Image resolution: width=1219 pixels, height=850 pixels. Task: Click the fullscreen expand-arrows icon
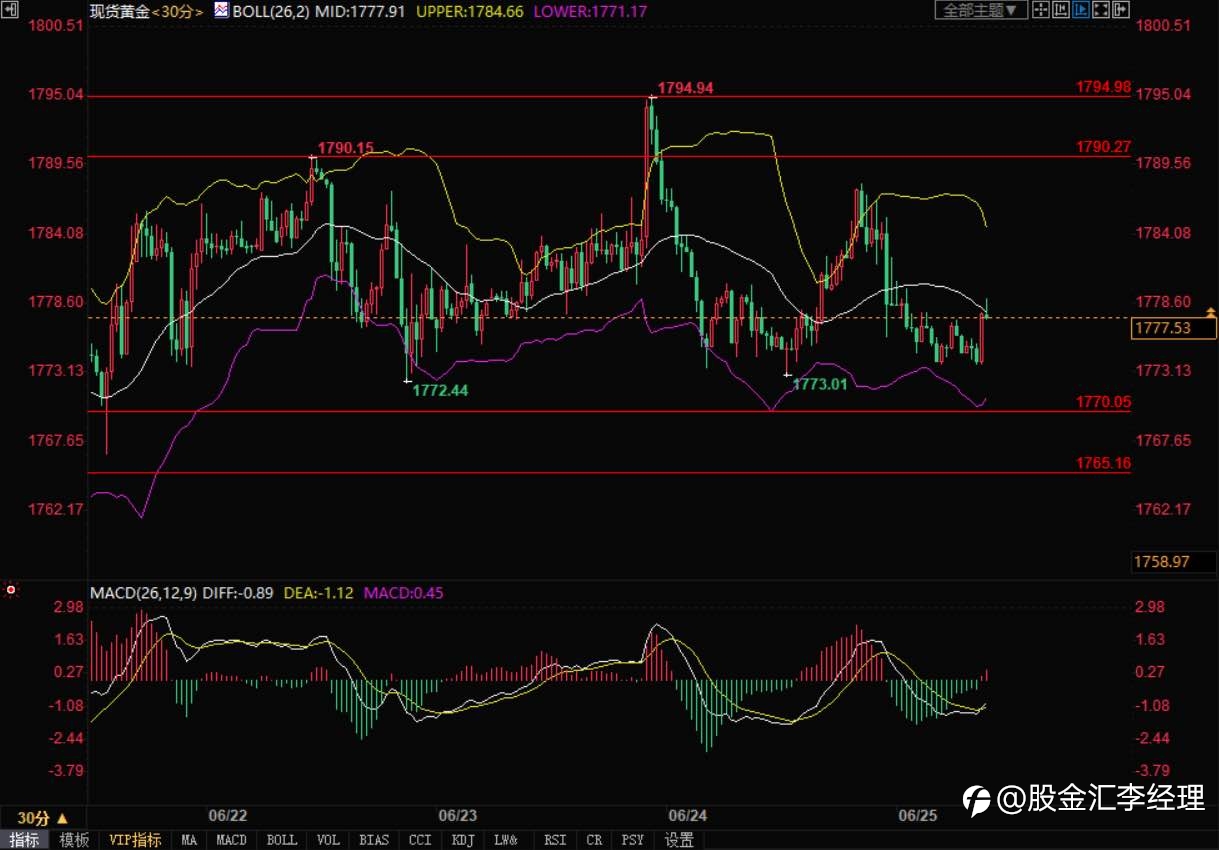coord(1101,9)
